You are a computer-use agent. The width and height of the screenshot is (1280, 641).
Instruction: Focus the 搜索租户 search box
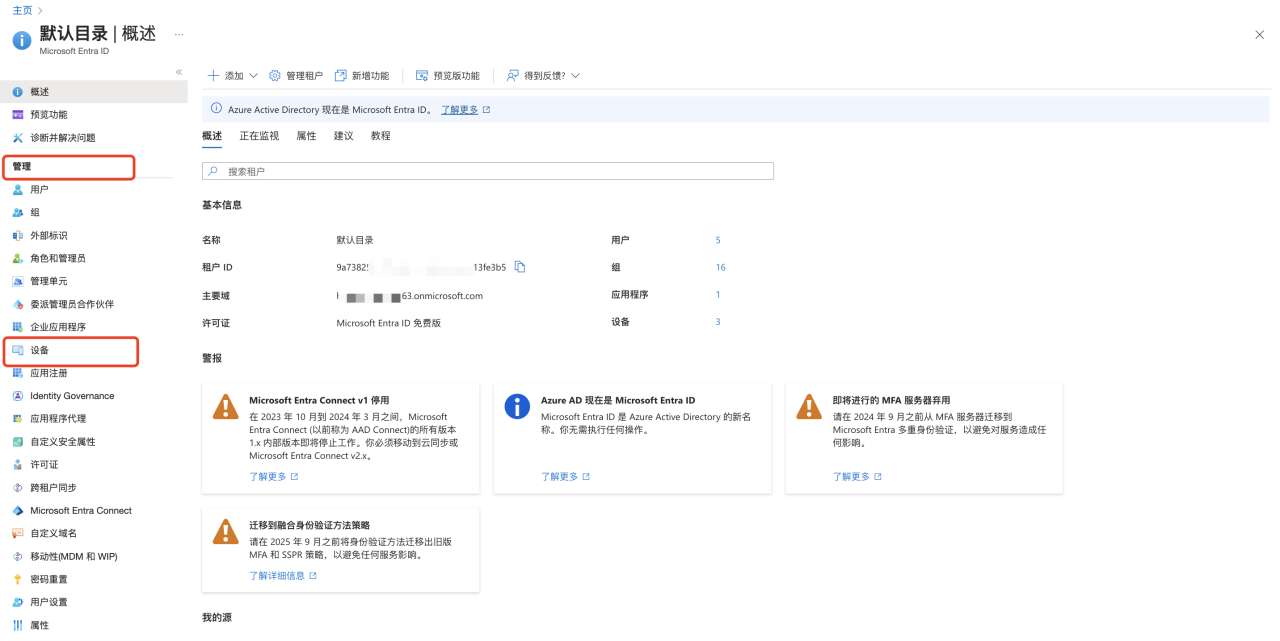pos(488,172)
